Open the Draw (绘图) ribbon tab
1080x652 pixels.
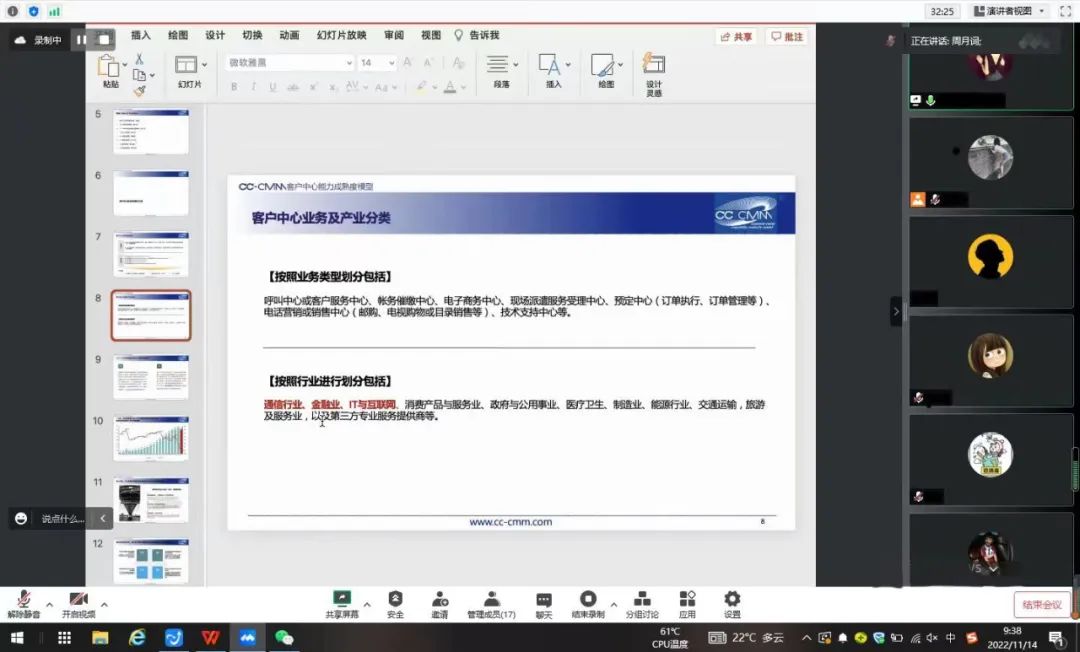178,35
